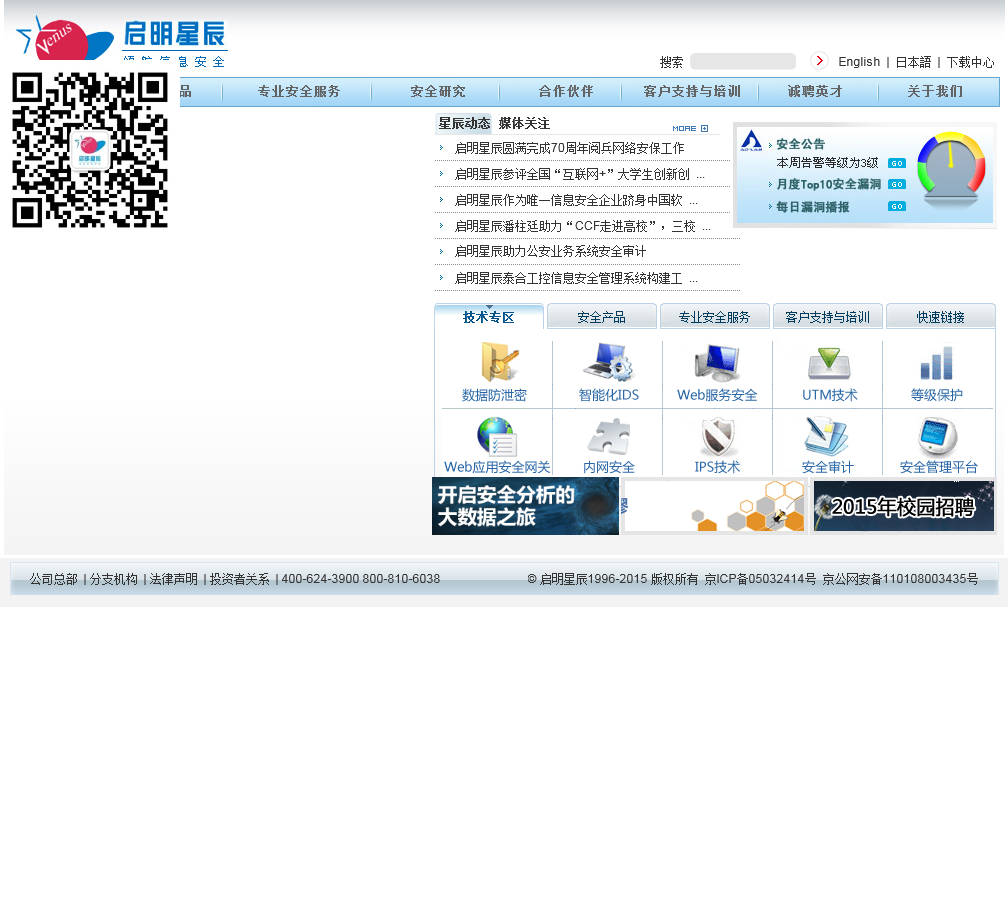Select the 星辰动态 news tab
Image resolution: width=1008 pixels, height=916 pixels.
464,123
